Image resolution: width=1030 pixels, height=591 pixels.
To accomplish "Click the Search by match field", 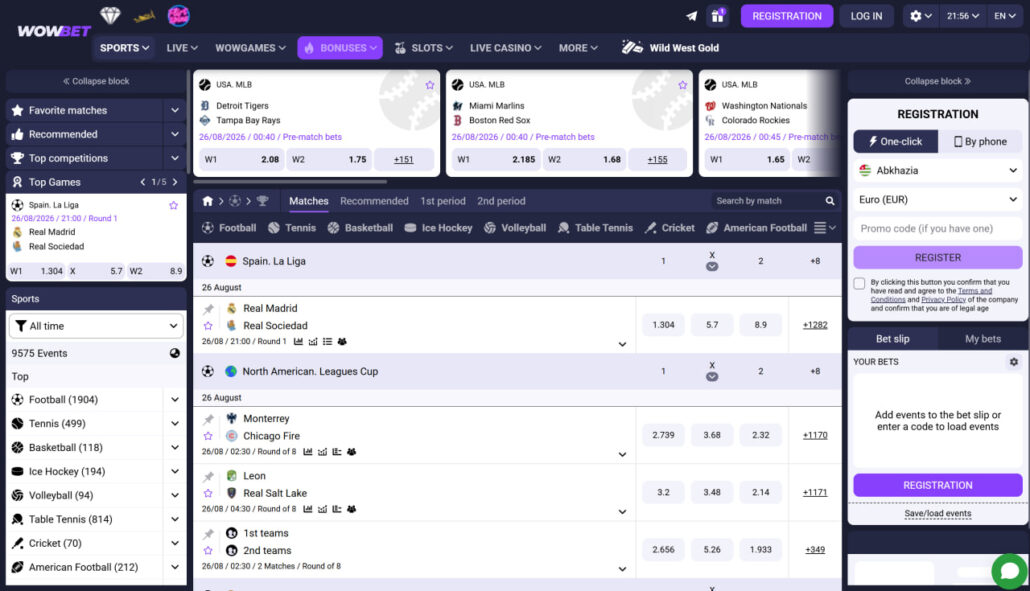I will click(x=767, y=201).
